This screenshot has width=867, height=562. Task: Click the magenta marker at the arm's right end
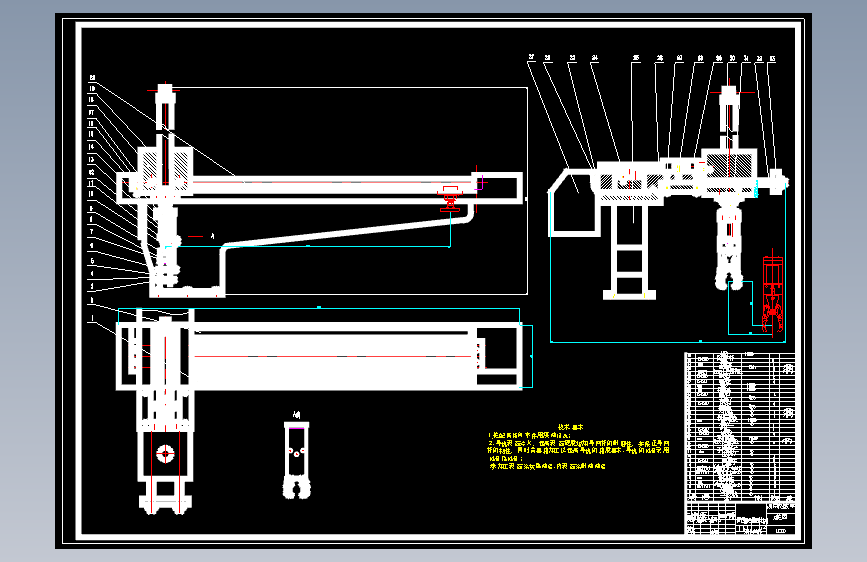pyautogui.click(x=480, y=182)
